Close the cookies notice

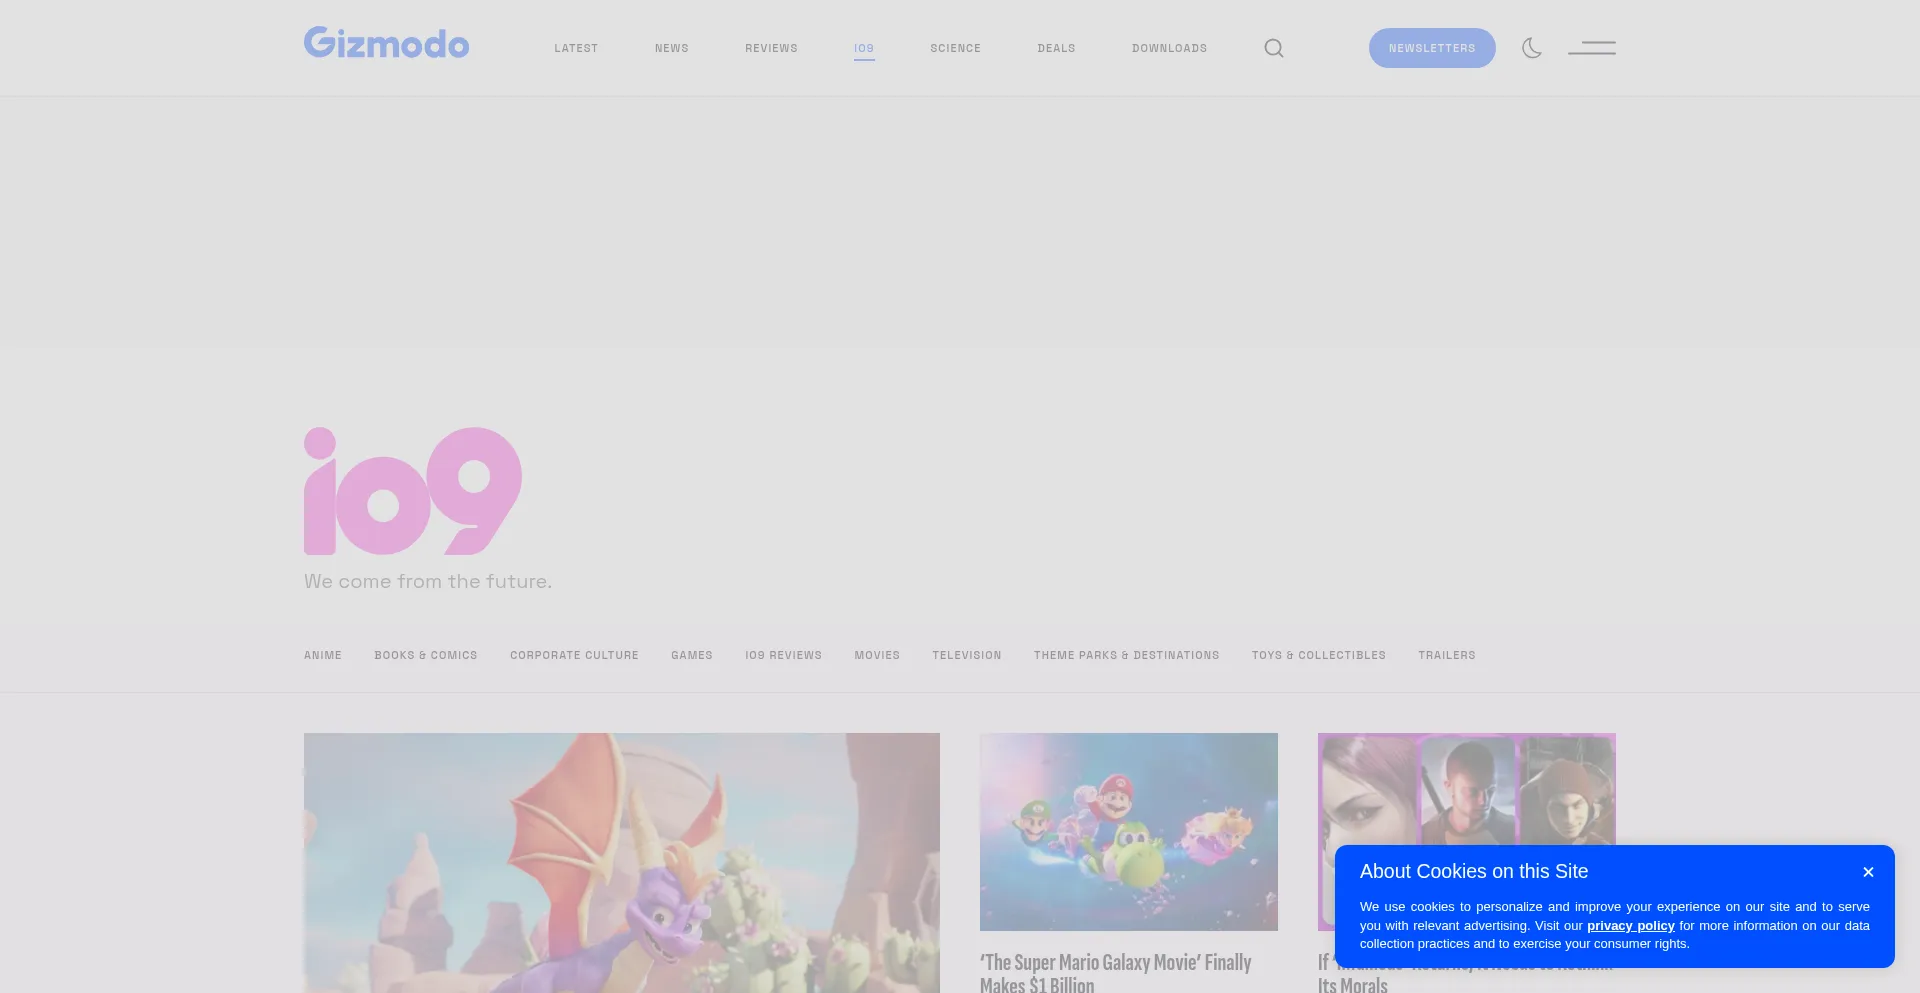pos(1868,872)
